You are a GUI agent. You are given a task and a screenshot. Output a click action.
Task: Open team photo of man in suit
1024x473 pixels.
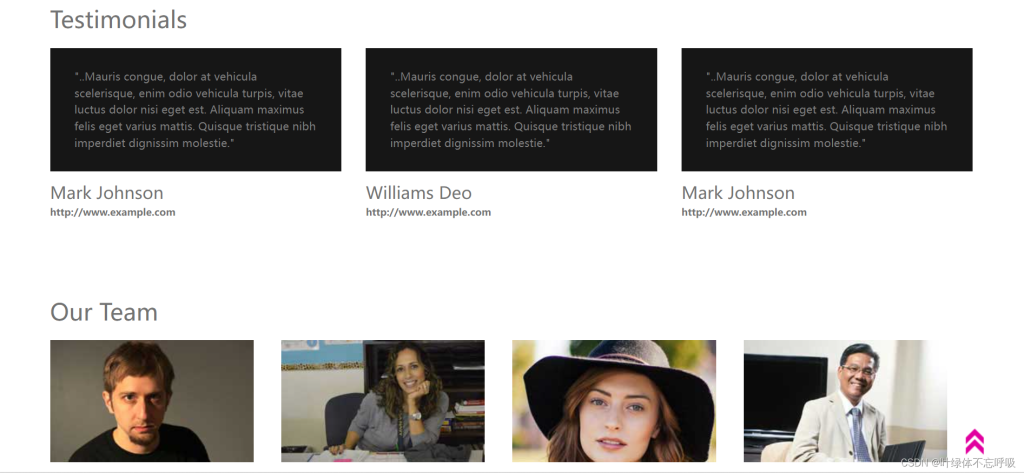tap(845, 401)
